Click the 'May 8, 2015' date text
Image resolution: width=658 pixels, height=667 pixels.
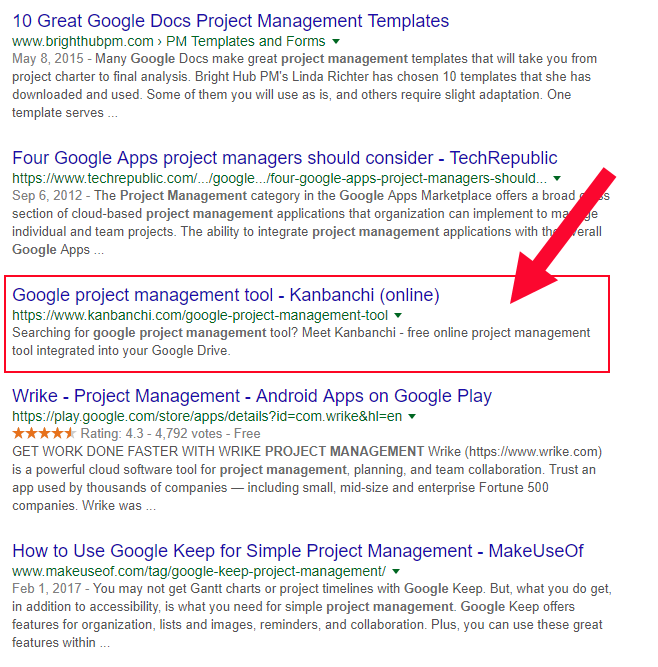(48, 59)
